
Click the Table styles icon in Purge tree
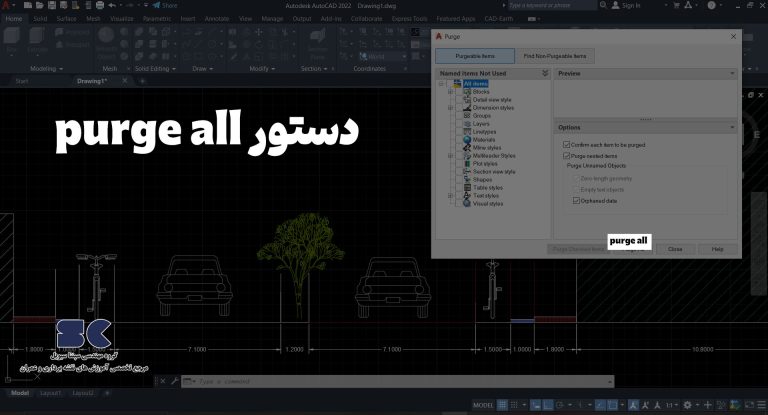[x=467, y=188]
